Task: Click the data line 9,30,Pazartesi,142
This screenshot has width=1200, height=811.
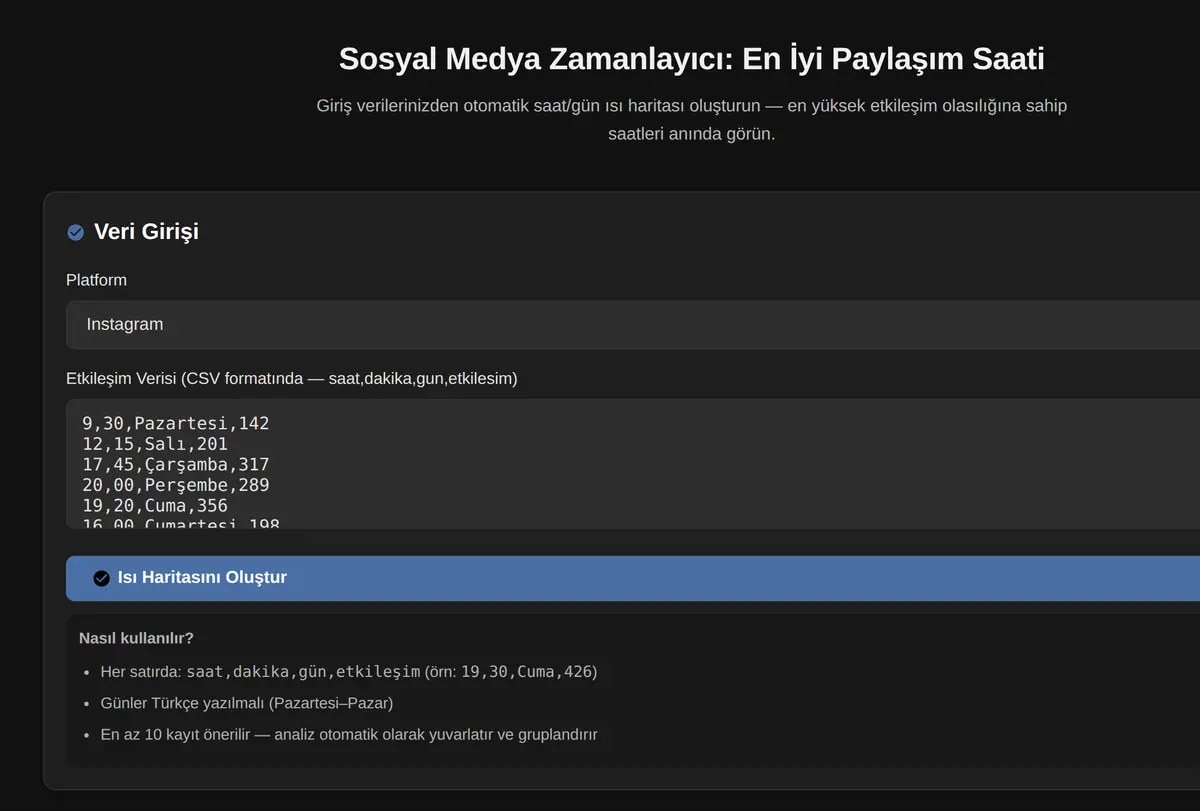Action: (176, 423)
